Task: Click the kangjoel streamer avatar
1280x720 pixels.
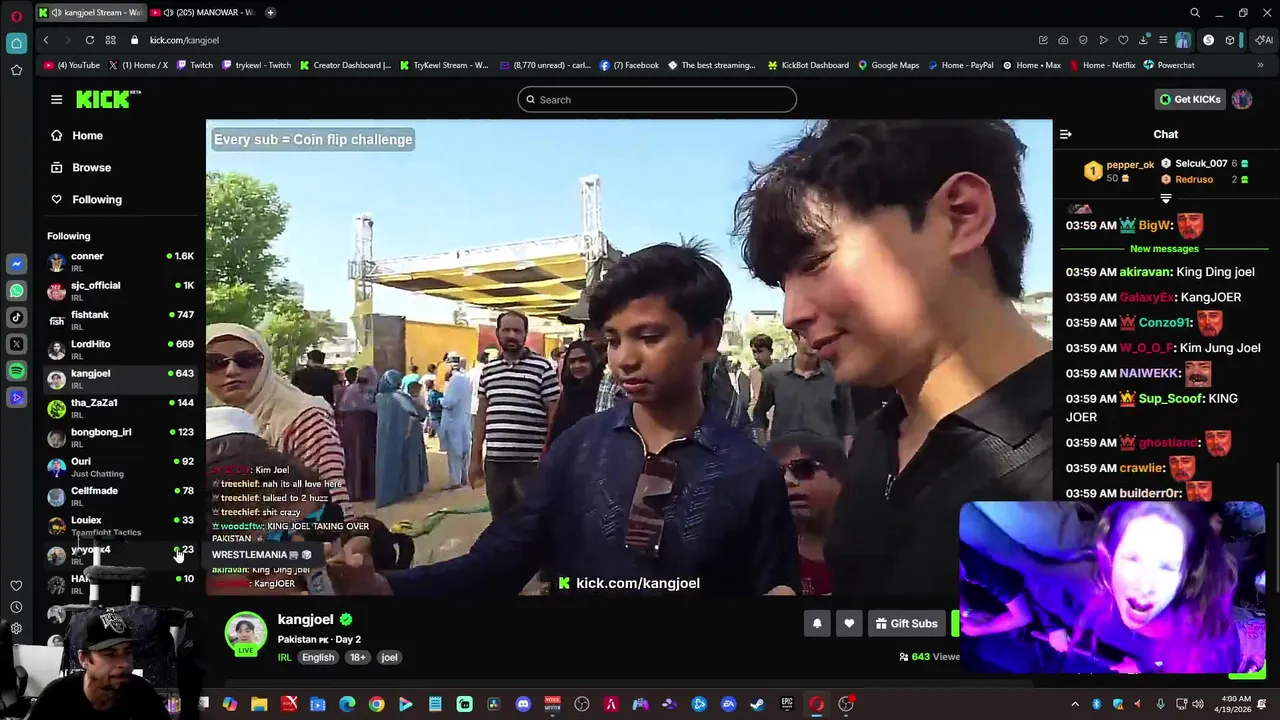Action: pyautogui.click(x=245, y=634)
